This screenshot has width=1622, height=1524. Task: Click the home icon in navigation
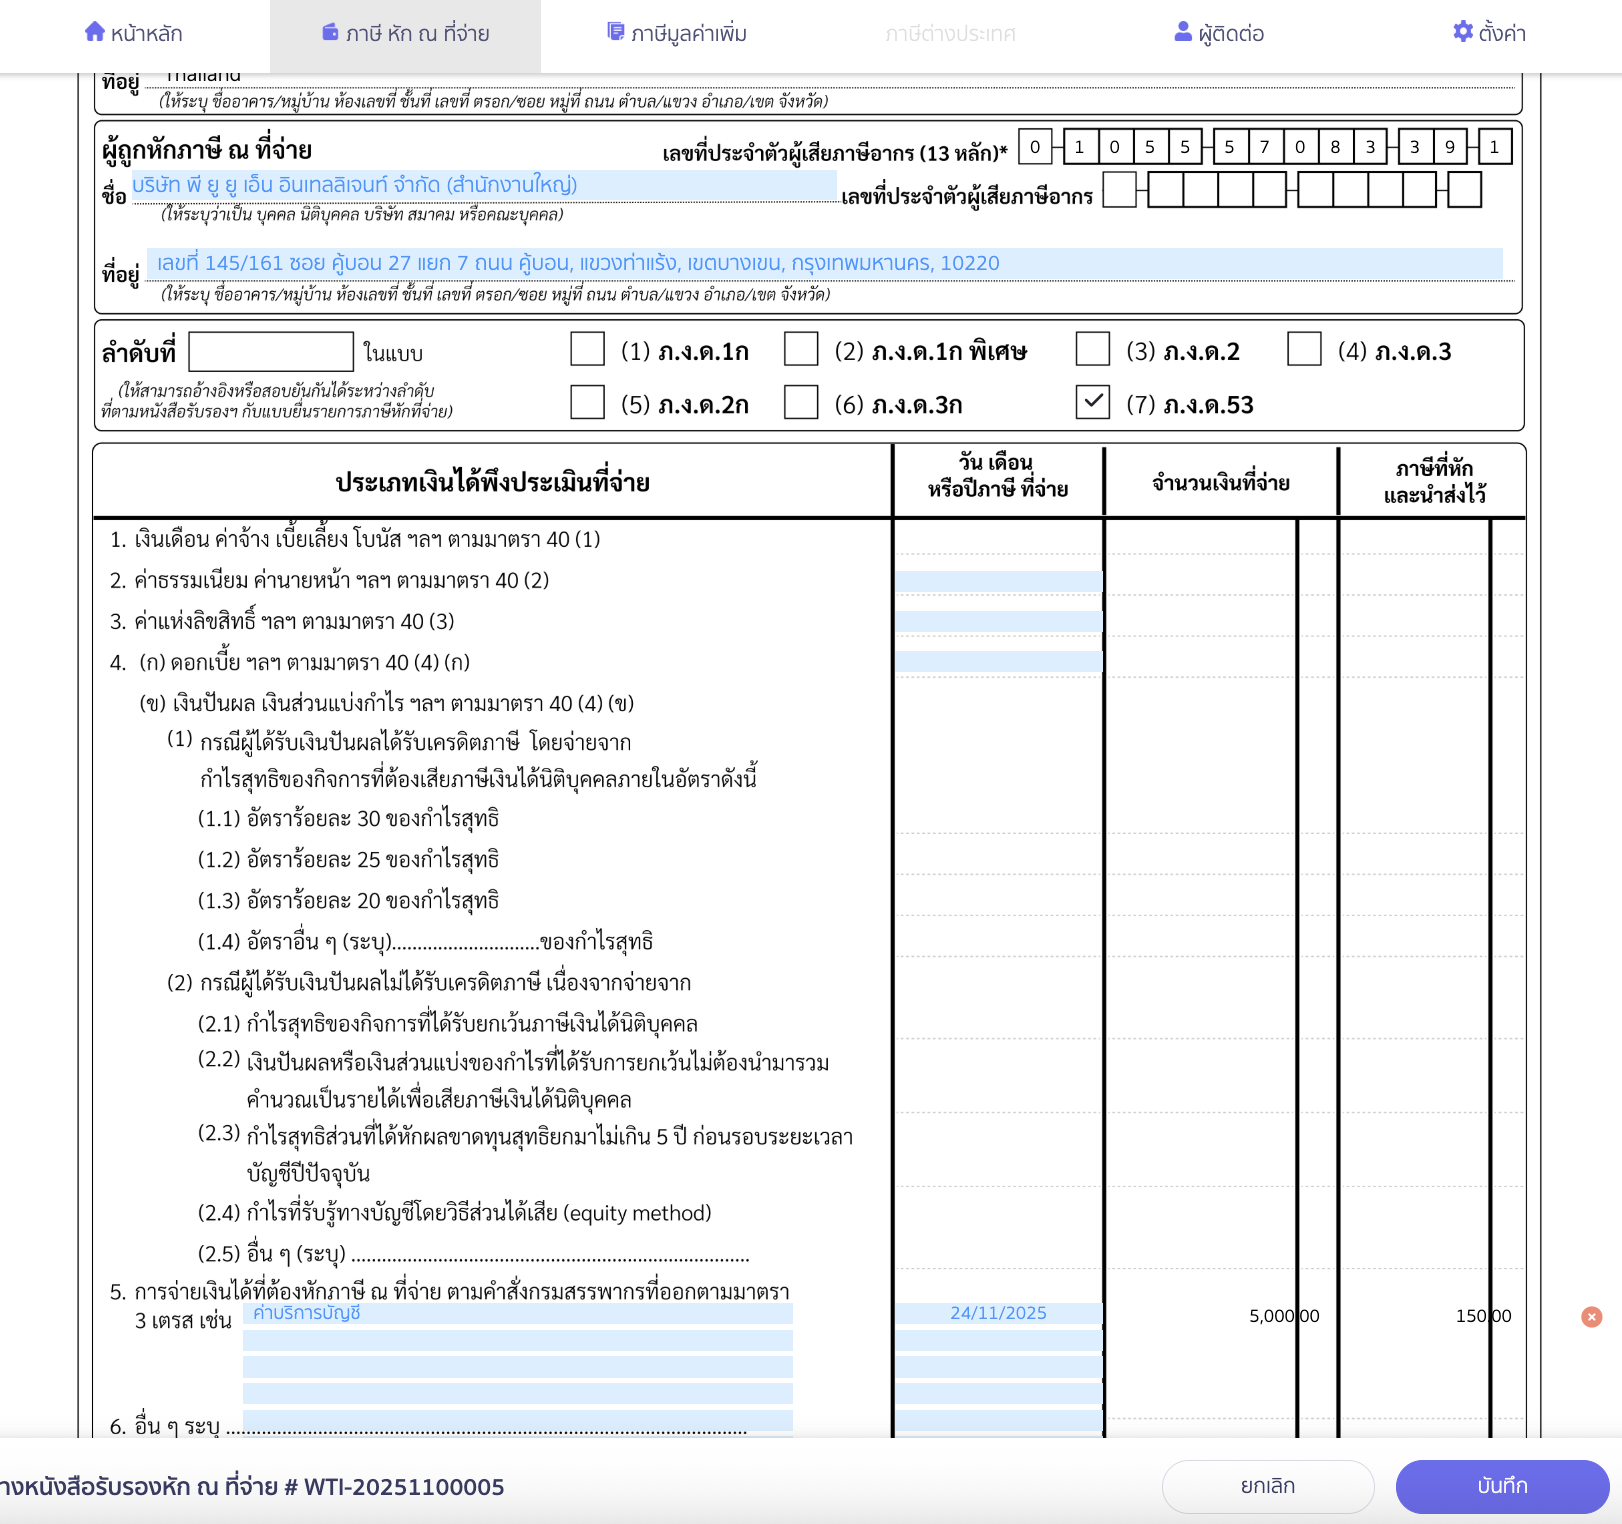coord(95,32)
